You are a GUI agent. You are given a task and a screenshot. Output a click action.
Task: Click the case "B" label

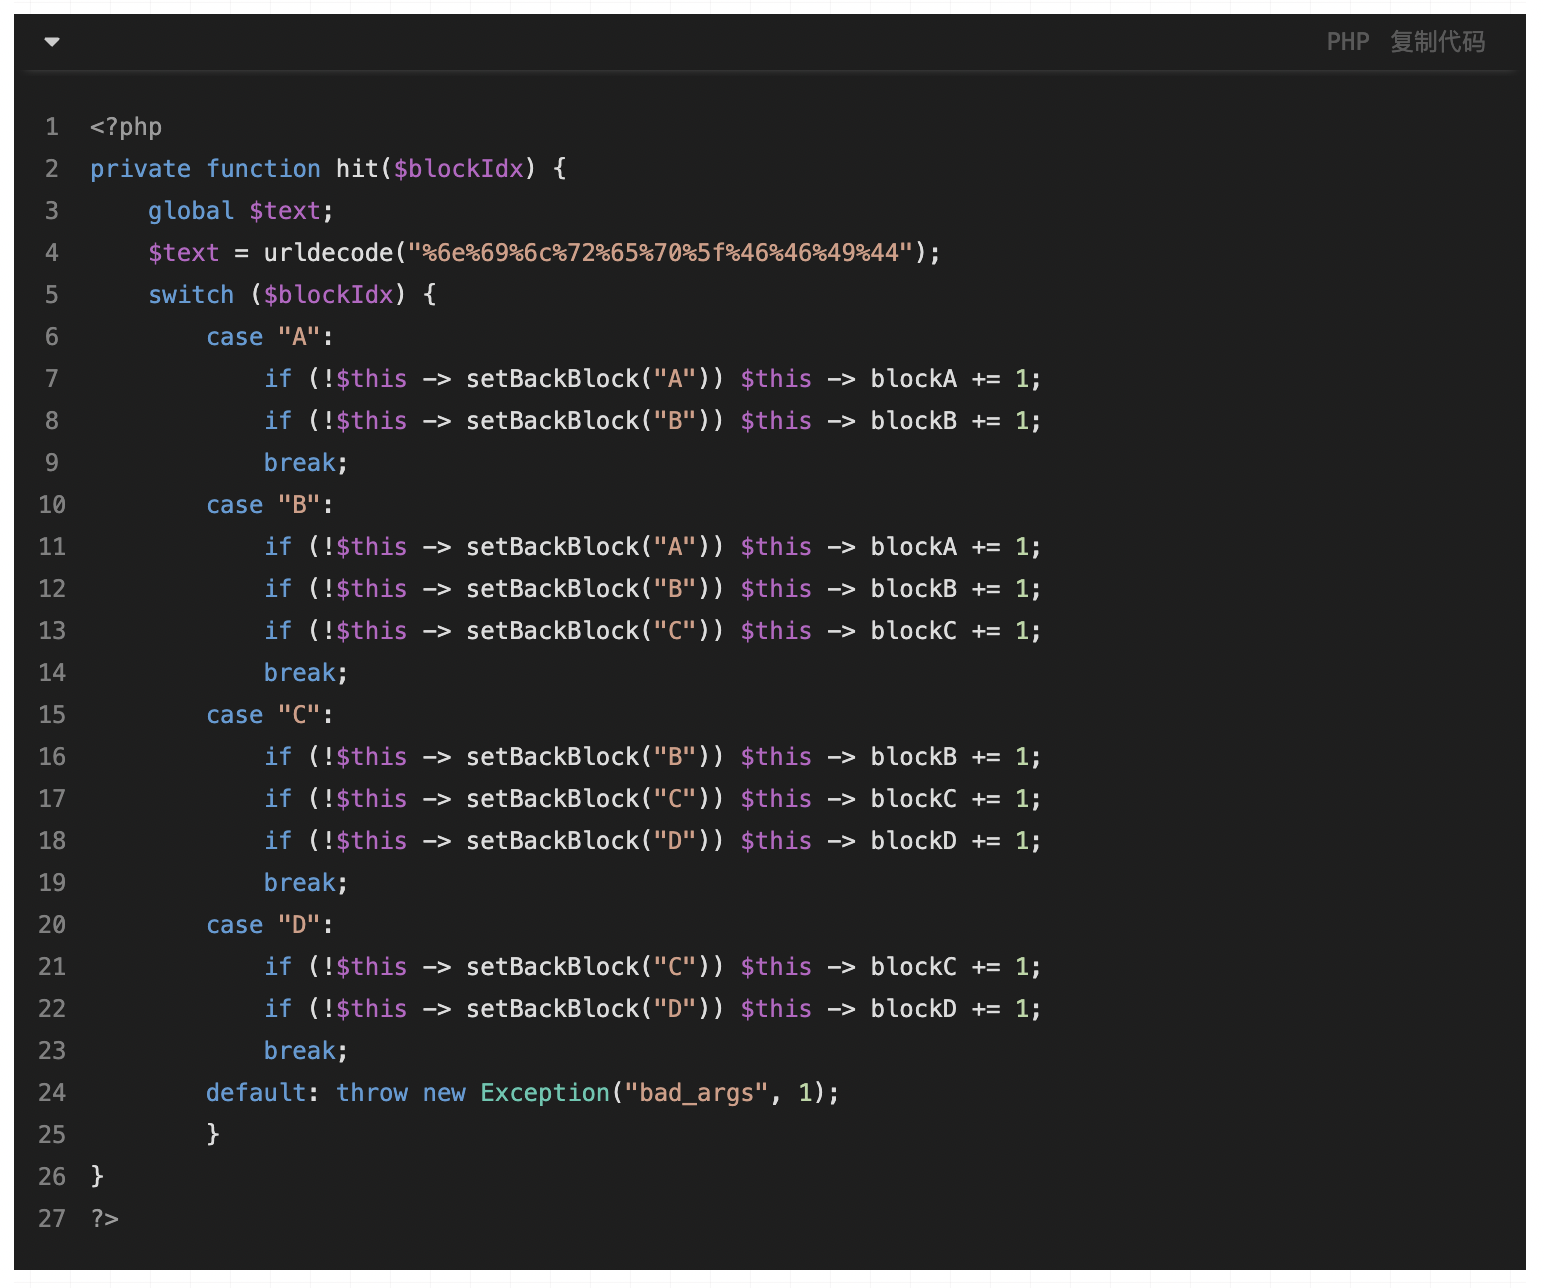point(268,505)
